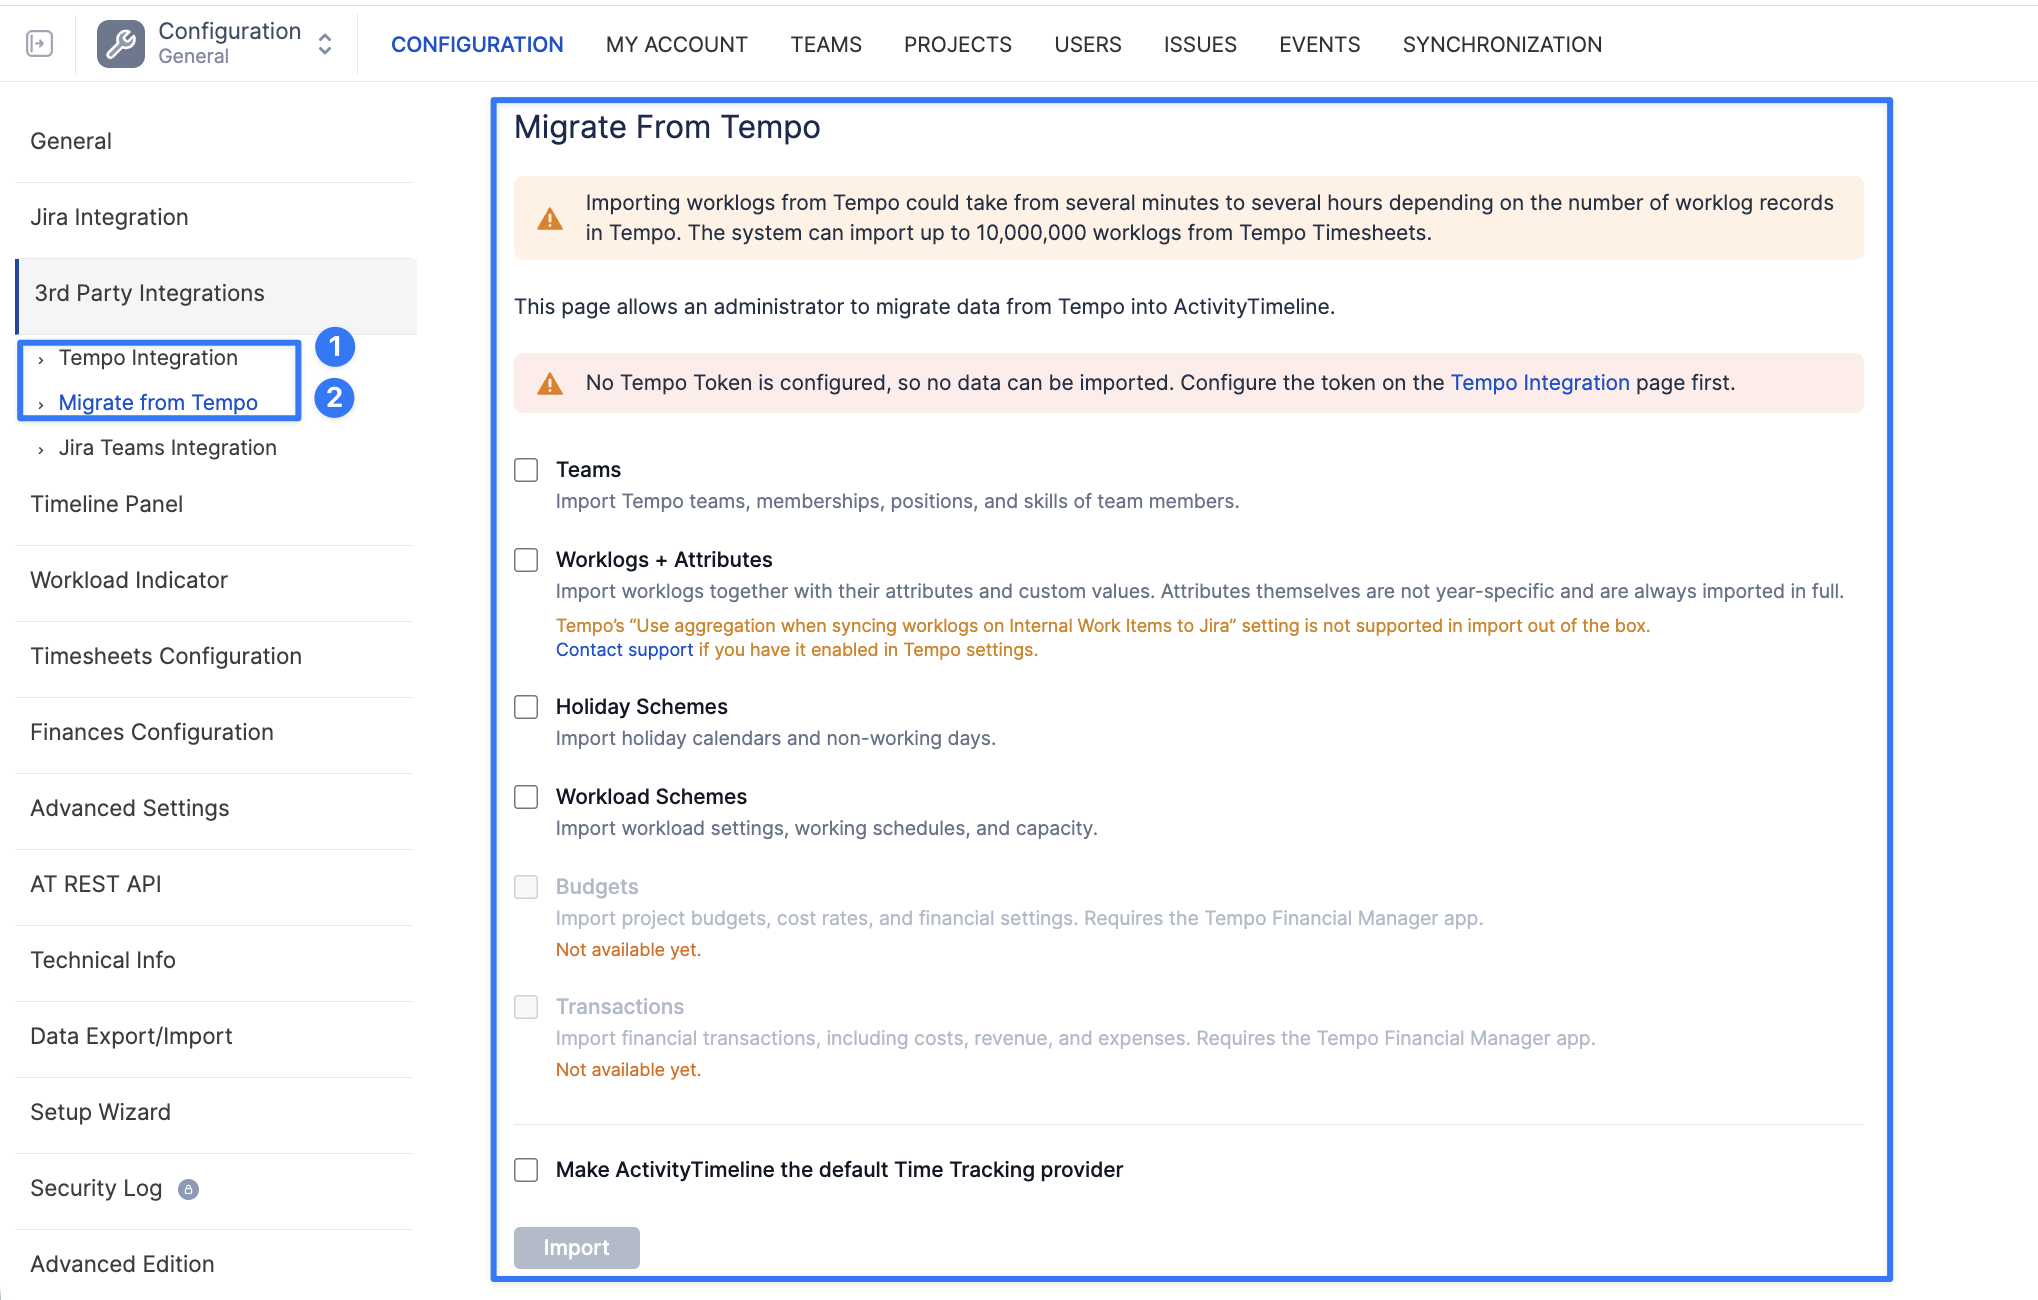
Task: Enable Make ActivityTimeline default Time Tracking provider
Action: point(526,1170)
